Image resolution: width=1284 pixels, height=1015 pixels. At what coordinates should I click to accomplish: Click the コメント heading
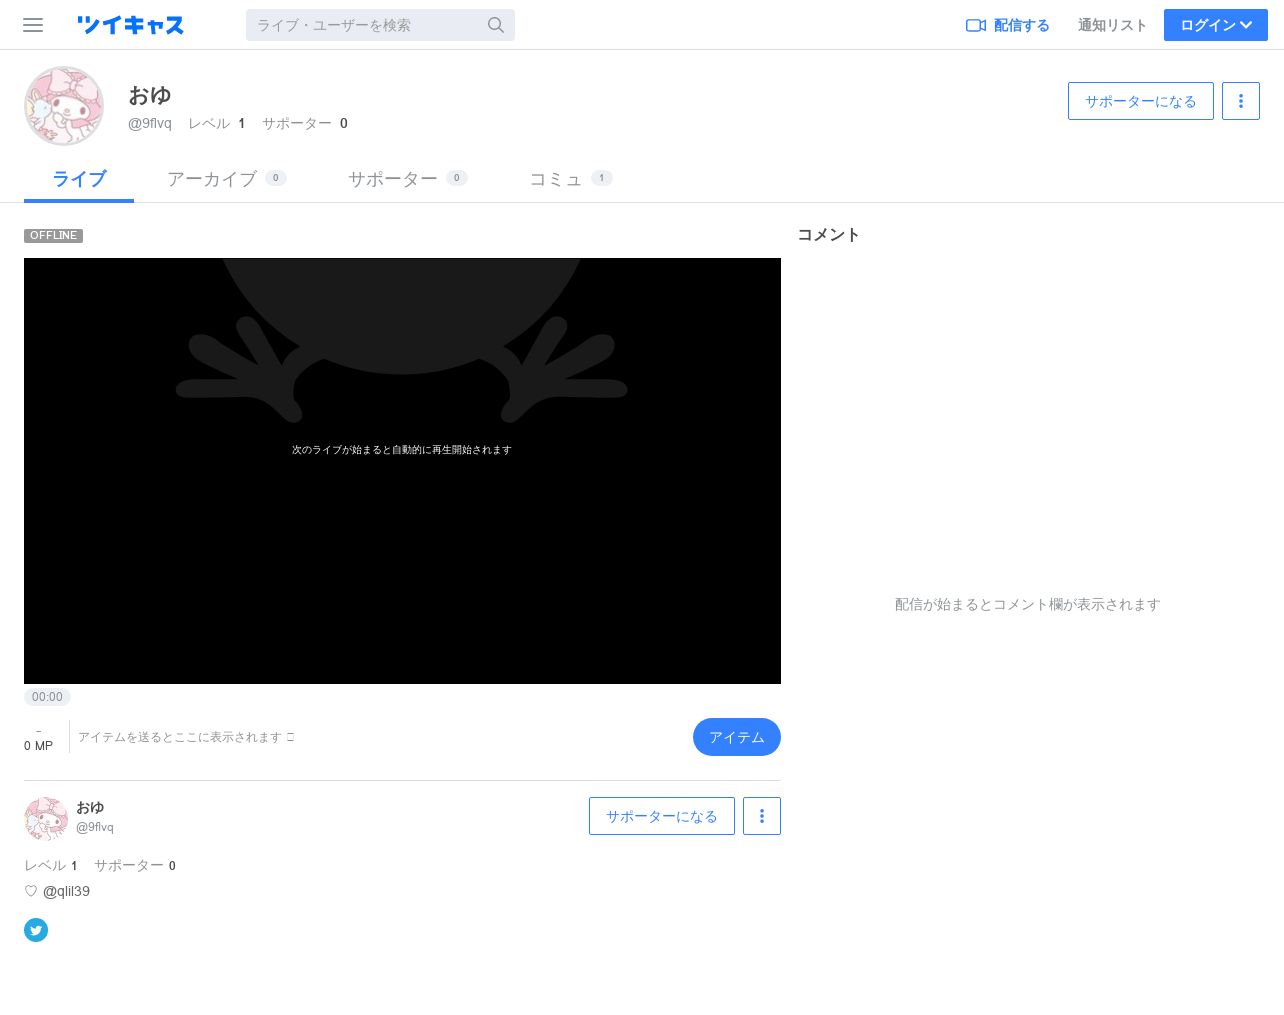[829, 235]
